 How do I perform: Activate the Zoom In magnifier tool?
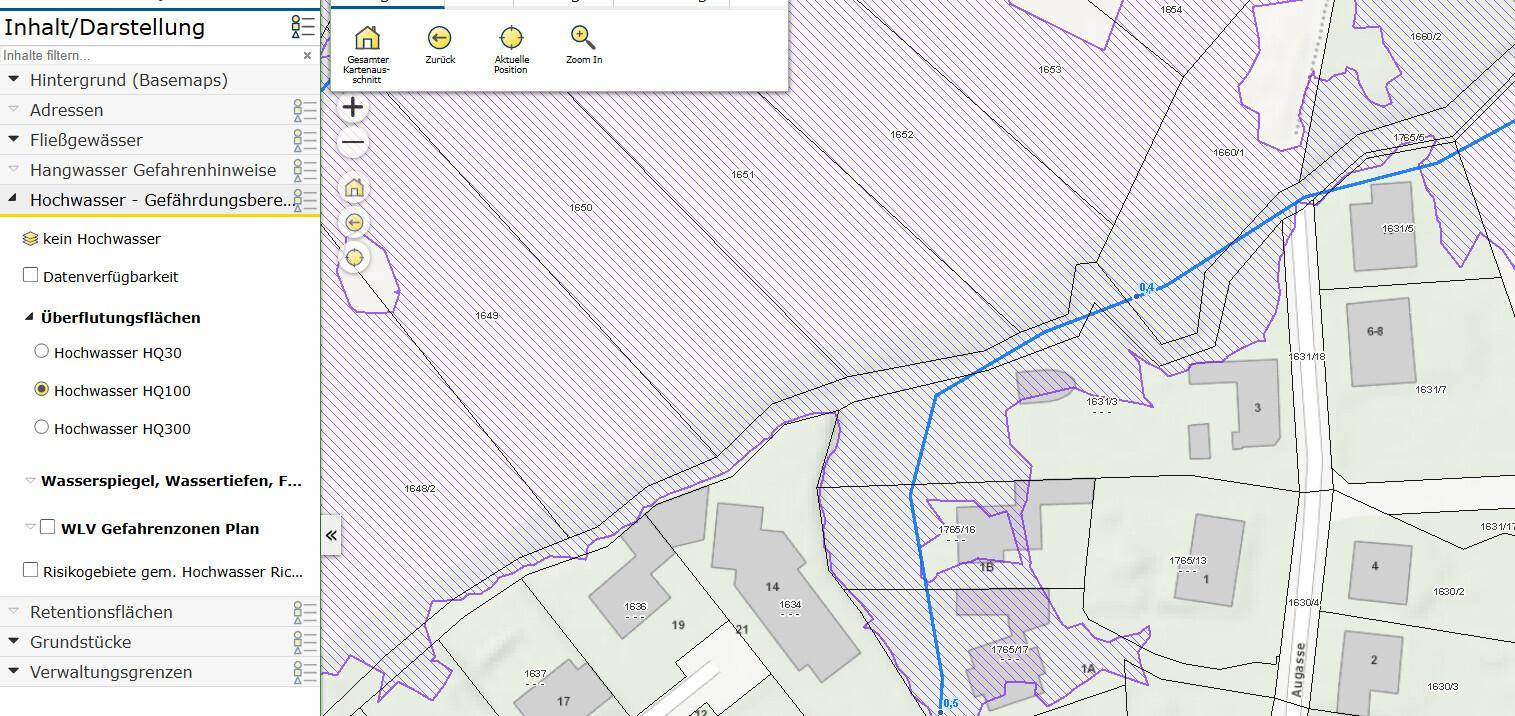click(x=583, y=38)
